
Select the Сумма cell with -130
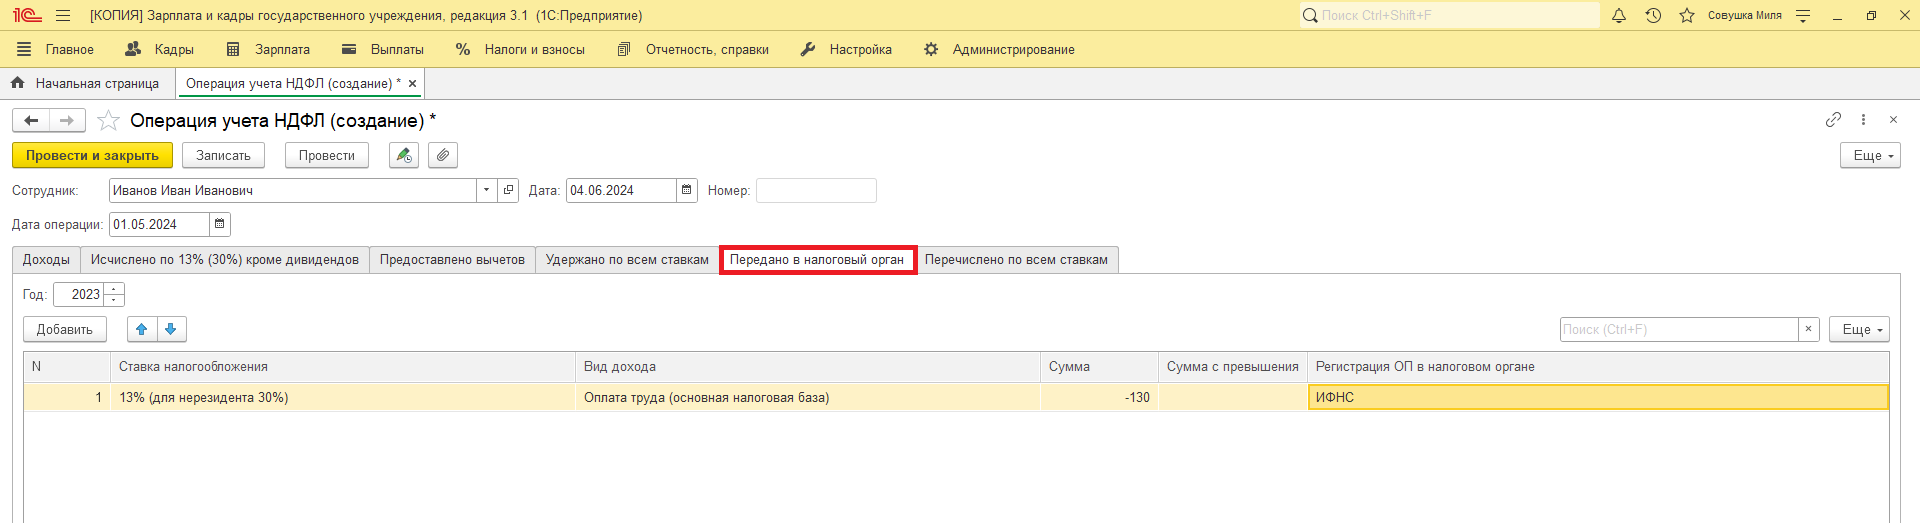pyautogui.click(x=1099, y=398)
